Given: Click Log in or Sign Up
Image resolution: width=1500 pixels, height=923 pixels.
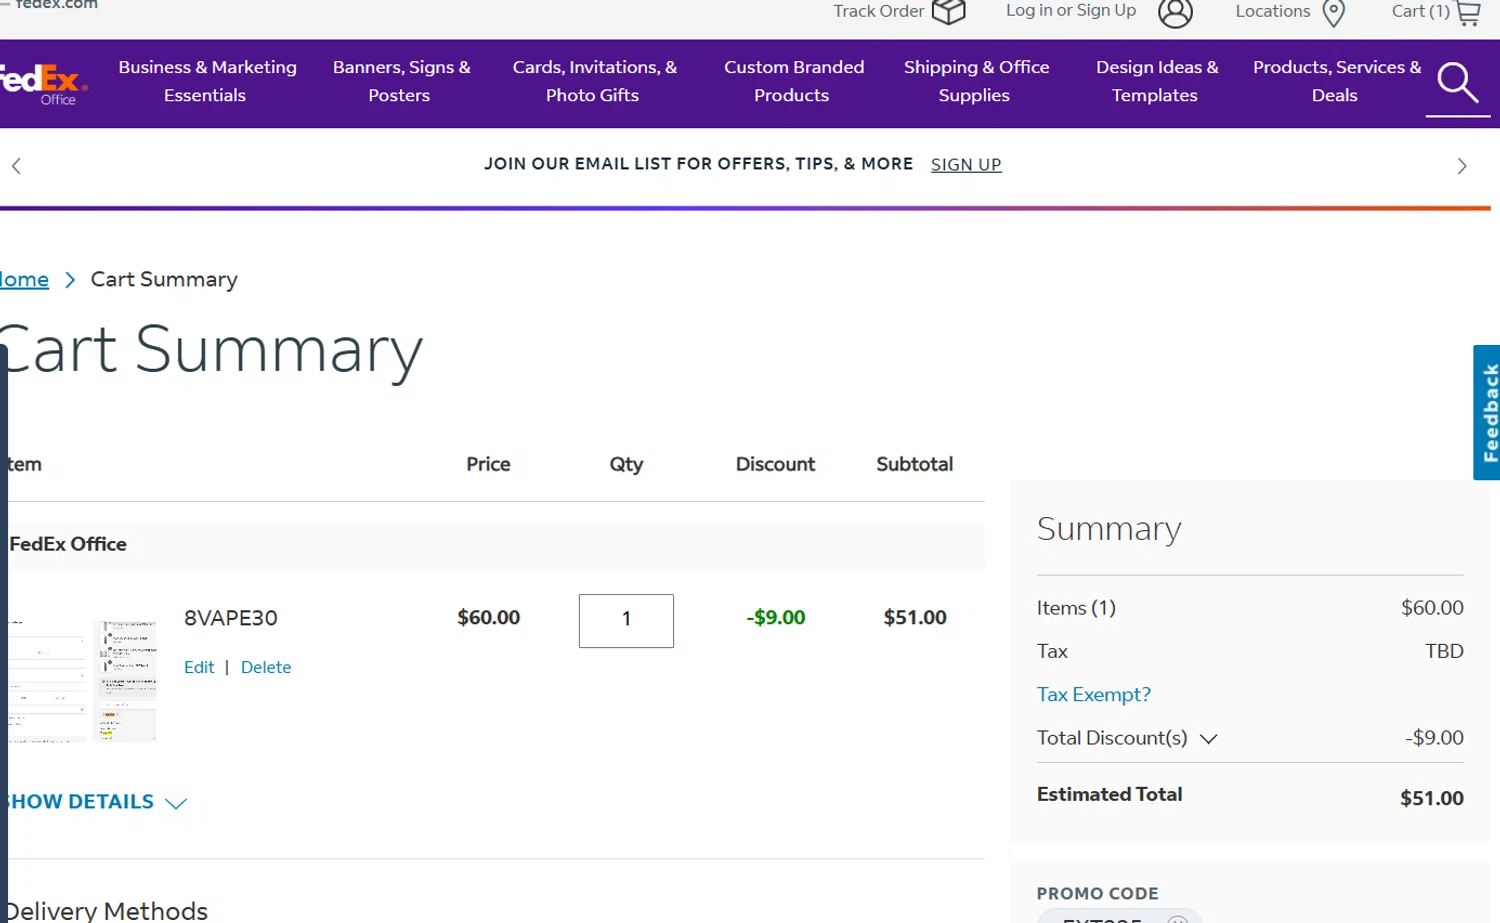Looking at the screenshot, I should click(1071, 11).
